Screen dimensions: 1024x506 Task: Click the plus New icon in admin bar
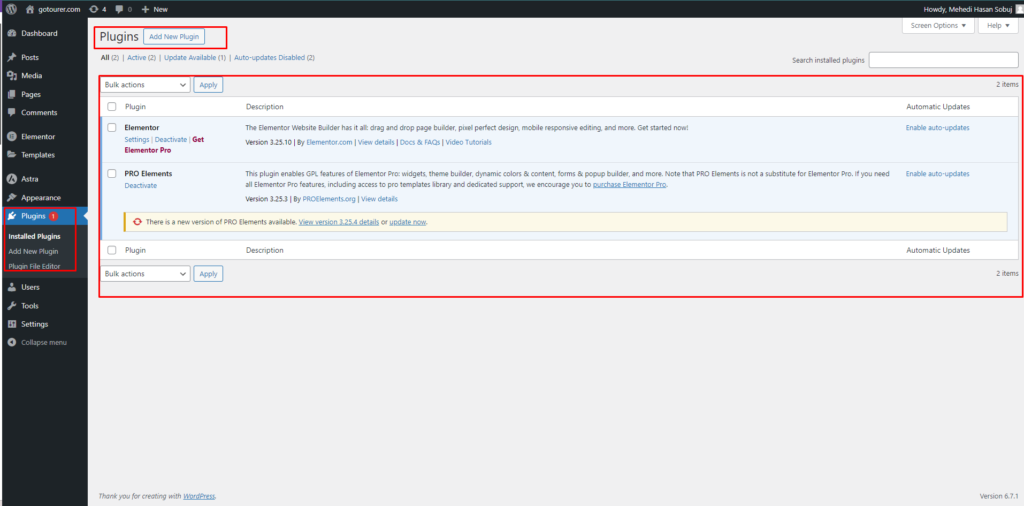146,9
